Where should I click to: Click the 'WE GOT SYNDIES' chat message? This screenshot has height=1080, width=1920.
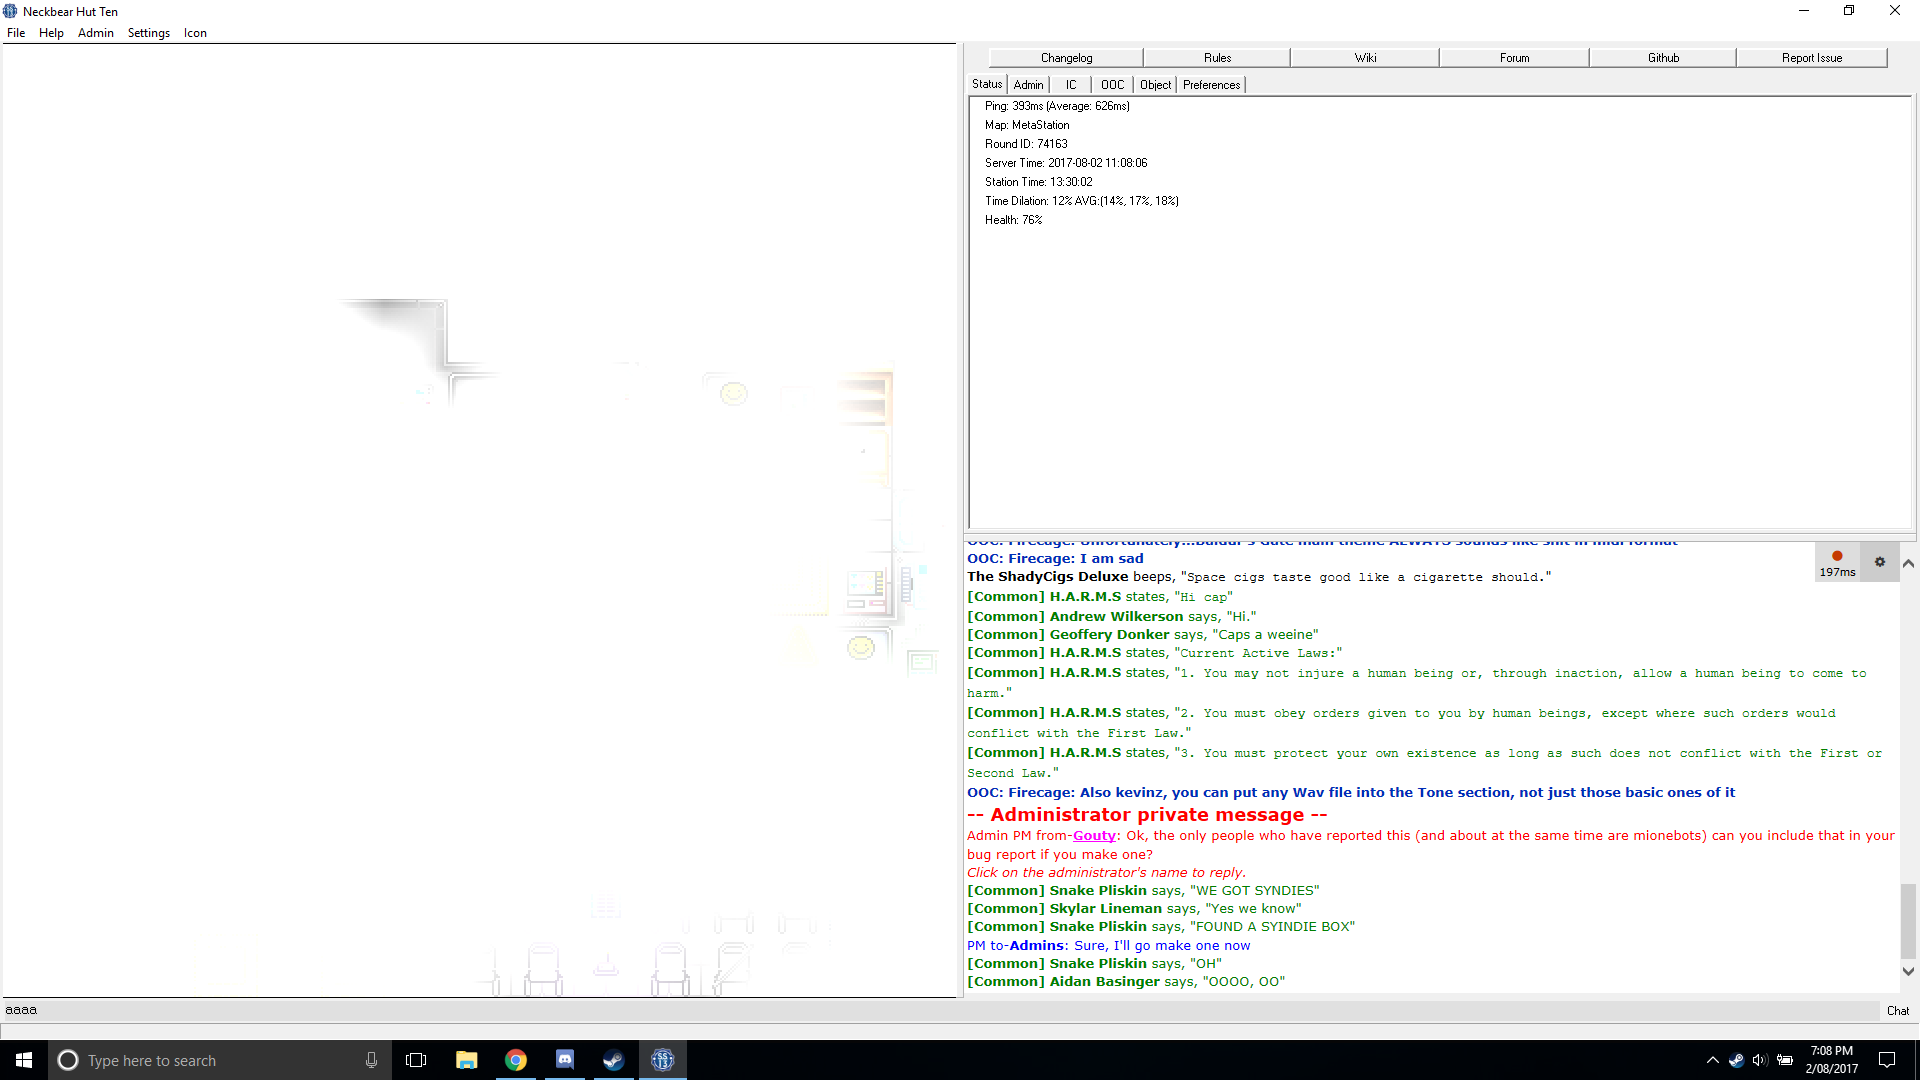coord(1143,891)
